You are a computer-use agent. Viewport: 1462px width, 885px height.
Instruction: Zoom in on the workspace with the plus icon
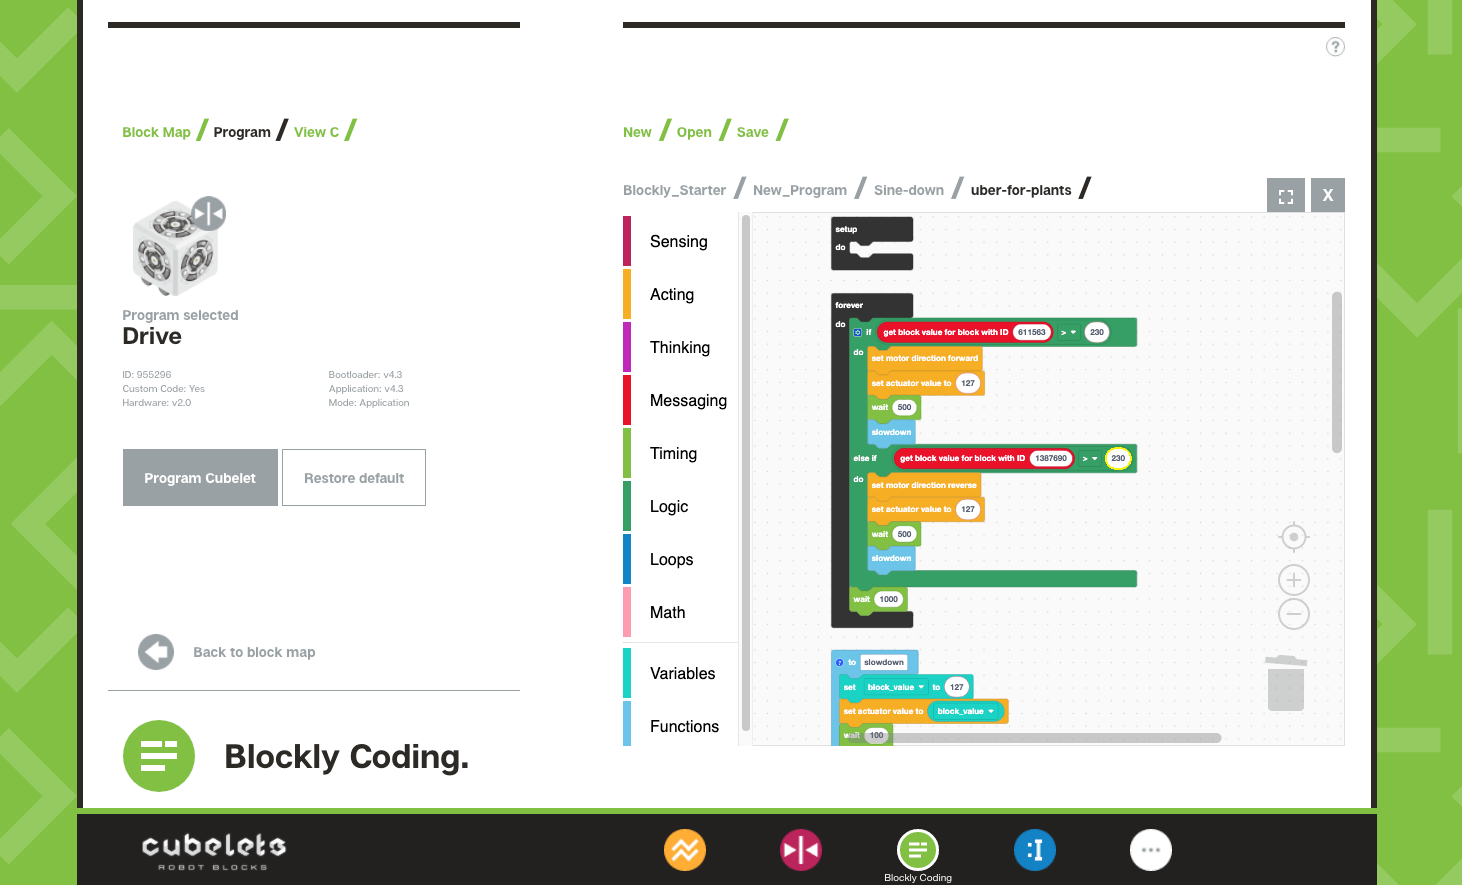(1294, 580)
